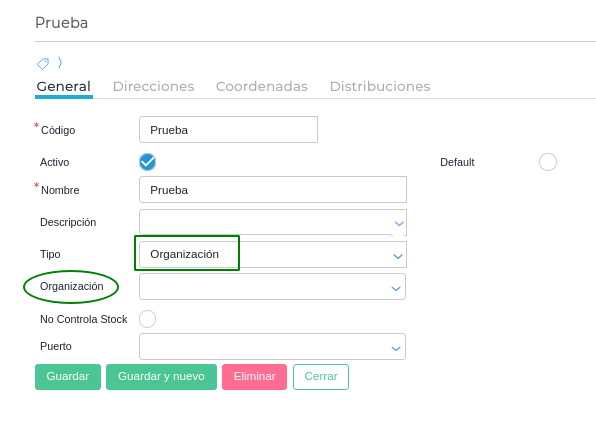Toggle the No Controla Stock checkbox
596x421 pixels.
pyautogui.click(x=147, y=319)
